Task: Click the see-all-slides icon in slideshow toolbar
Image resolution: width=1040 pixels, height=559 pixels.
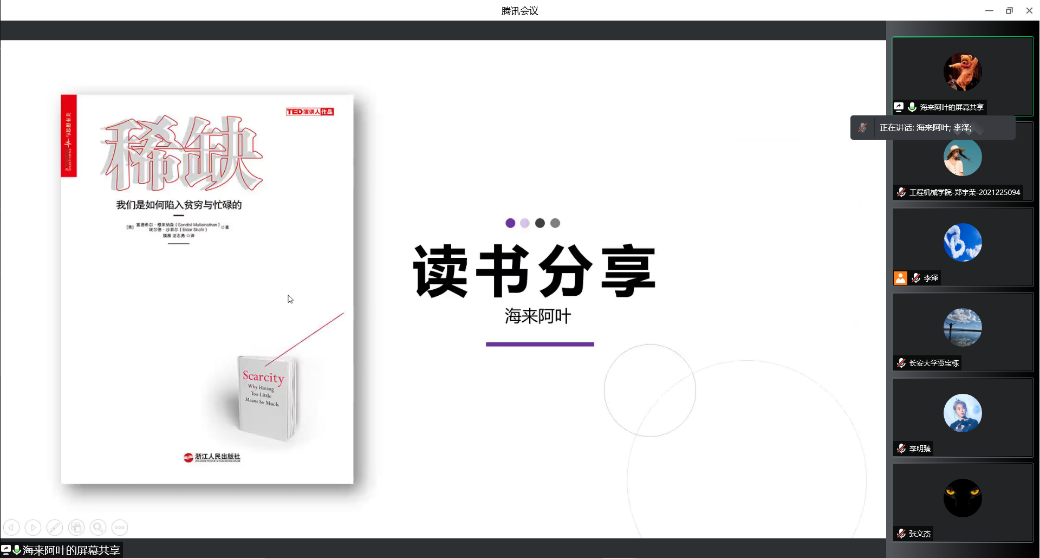Action: click(x=77, y=526)
